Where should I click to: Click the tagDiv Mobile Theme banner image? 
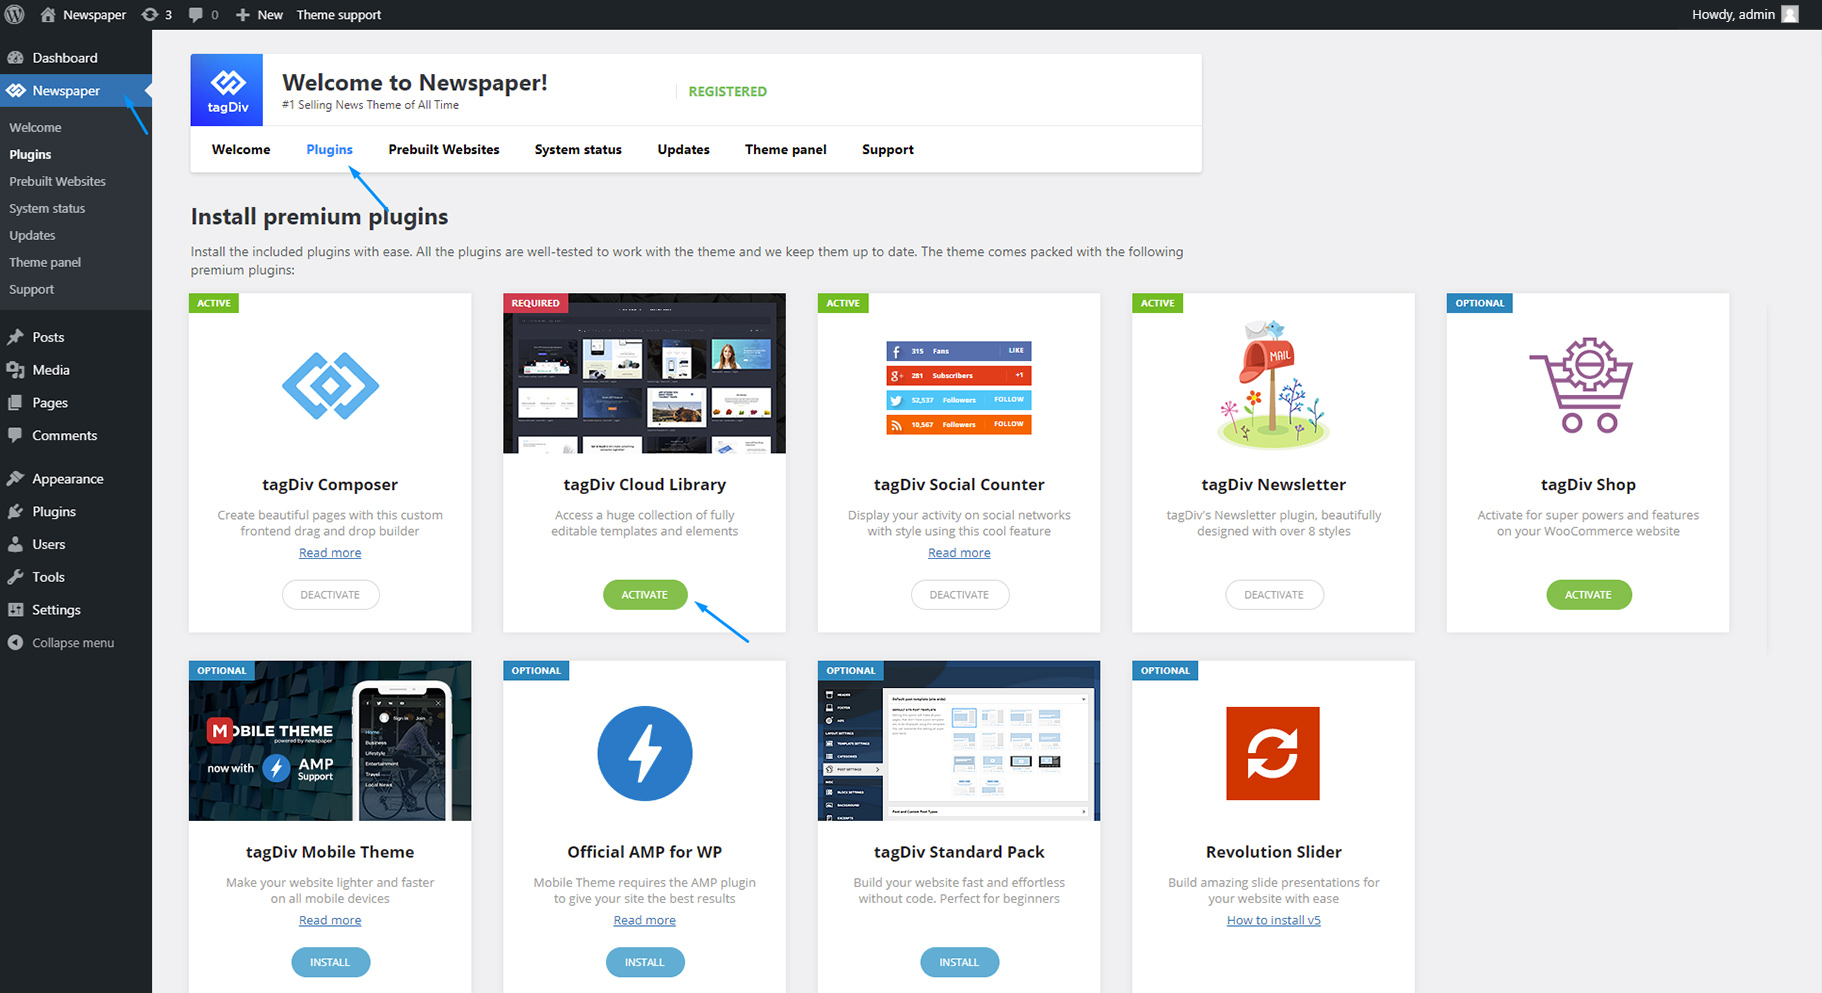(x=330, y=741)
